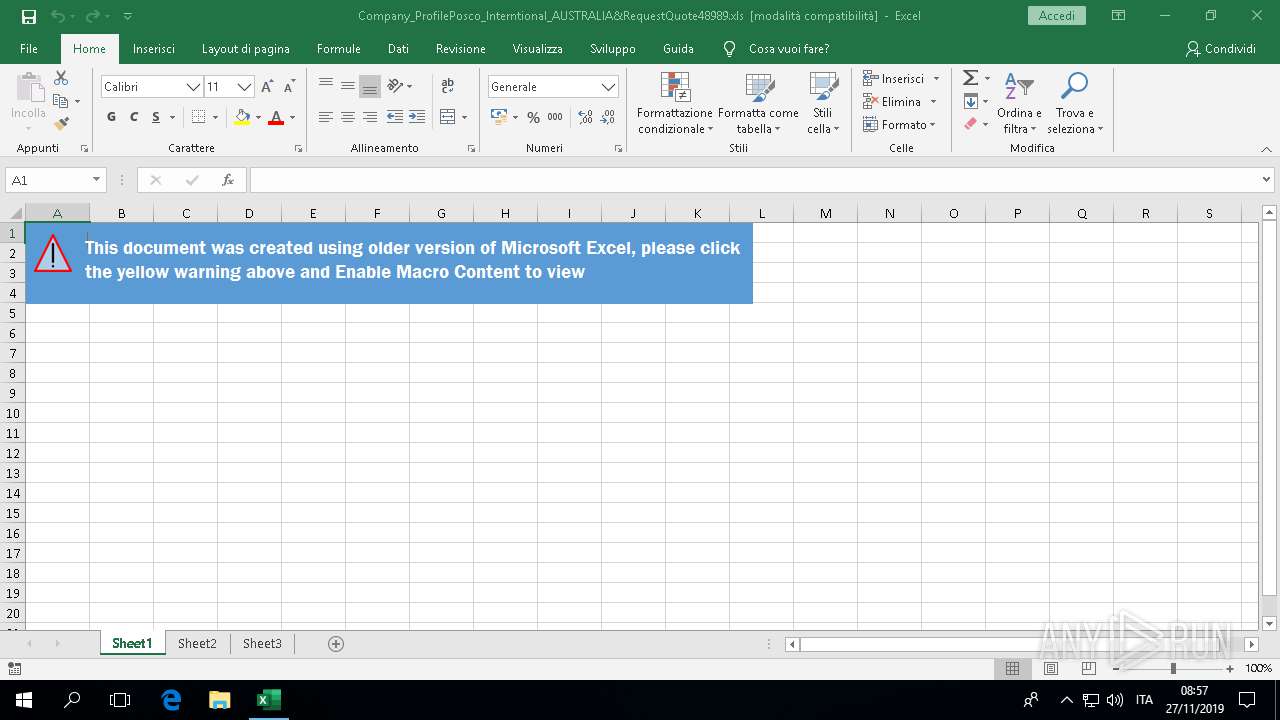Click the Name Box showing A1
Image resolution: width=1280 pixels, height=720 pixels.
[47, 180]
